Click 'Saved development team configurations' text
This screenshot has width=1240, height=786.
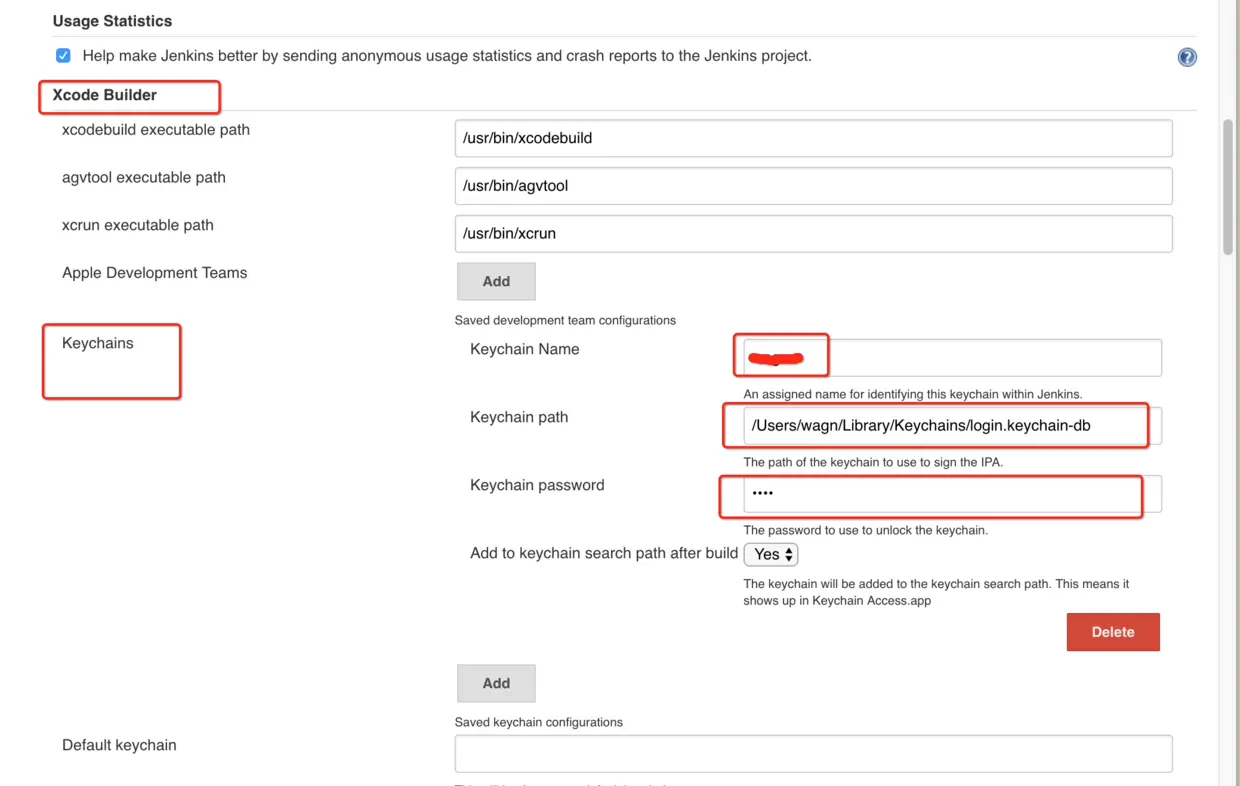tap(565, 320)
